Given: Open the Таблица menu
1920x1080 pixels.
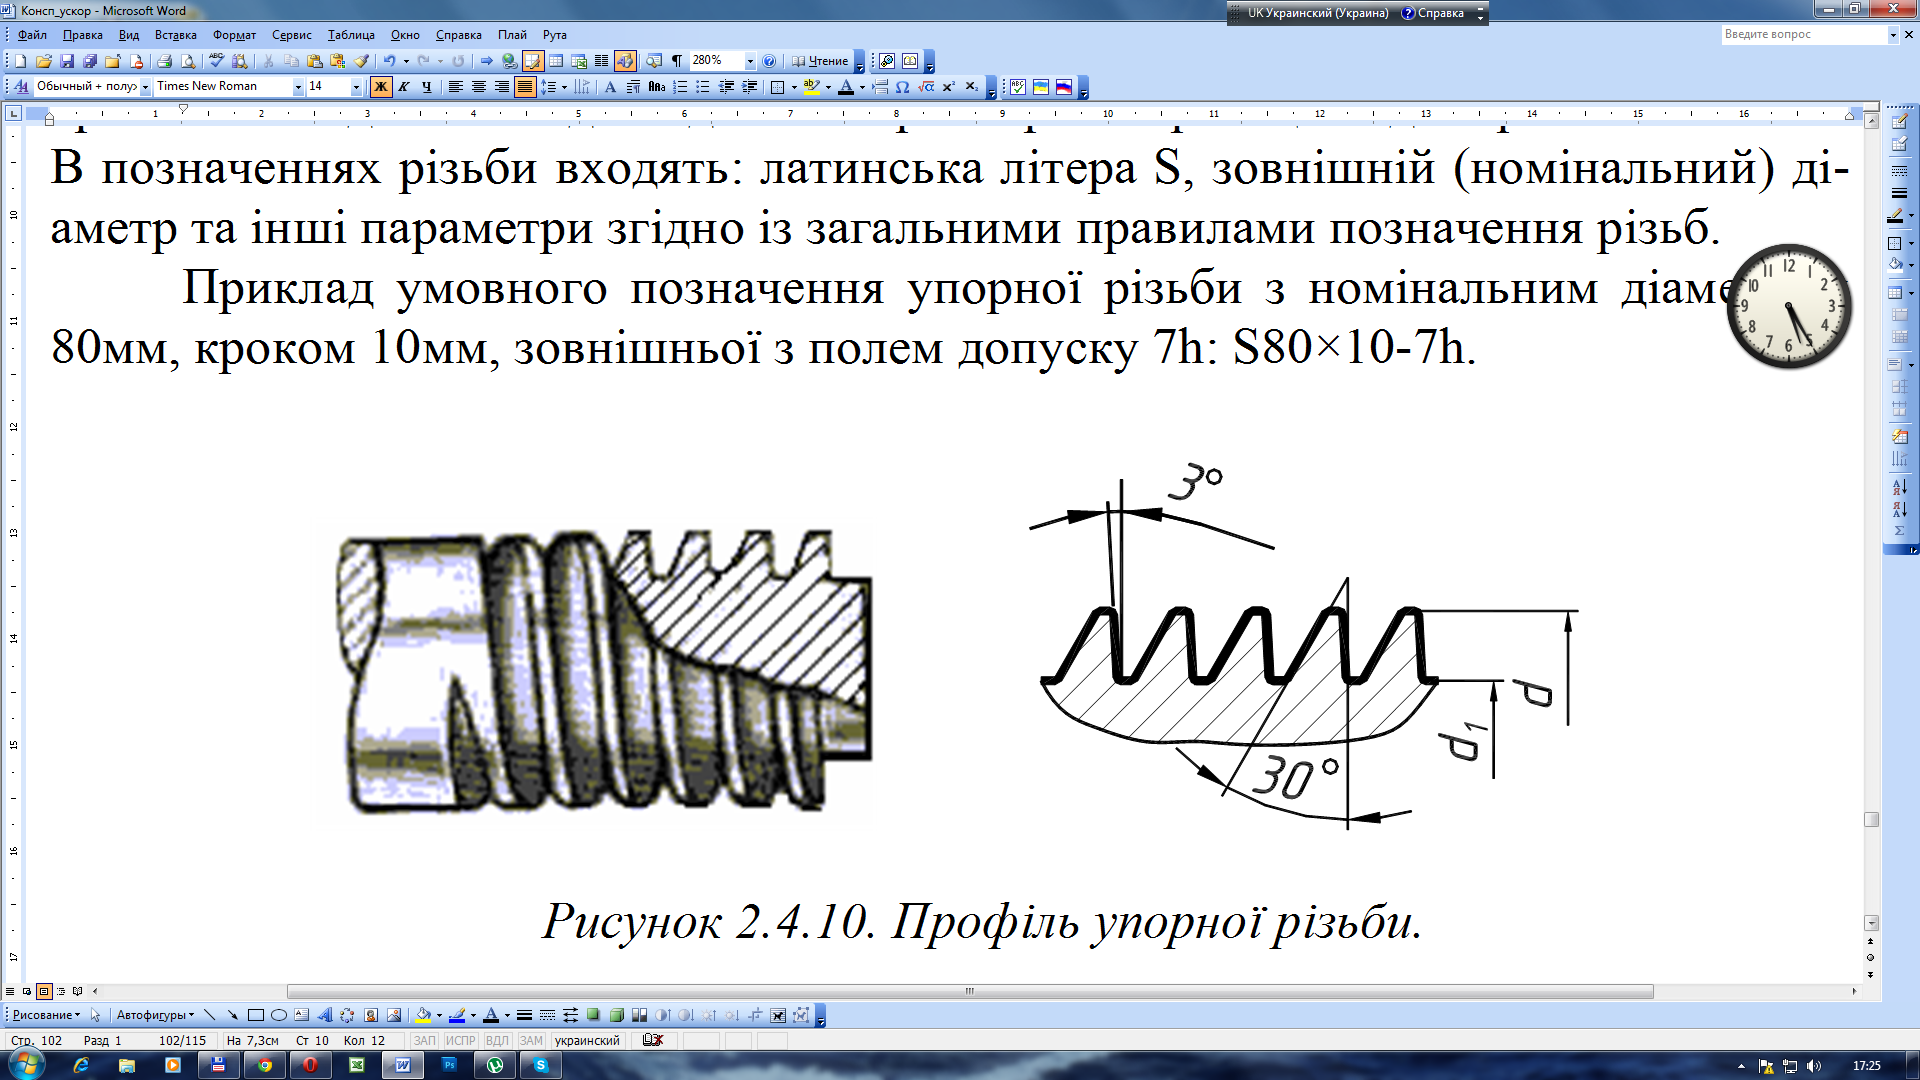Looking at the screenshot, I should 350,35.
